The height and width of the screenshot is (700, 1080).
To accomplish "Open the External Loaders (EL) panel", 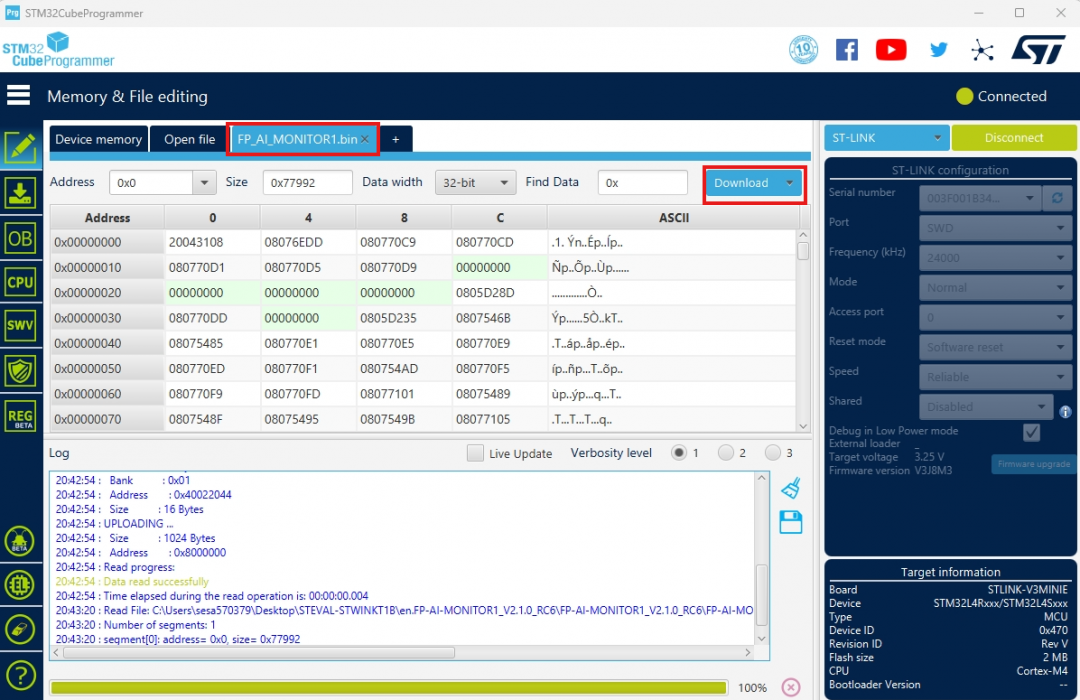I will [21, 585].
